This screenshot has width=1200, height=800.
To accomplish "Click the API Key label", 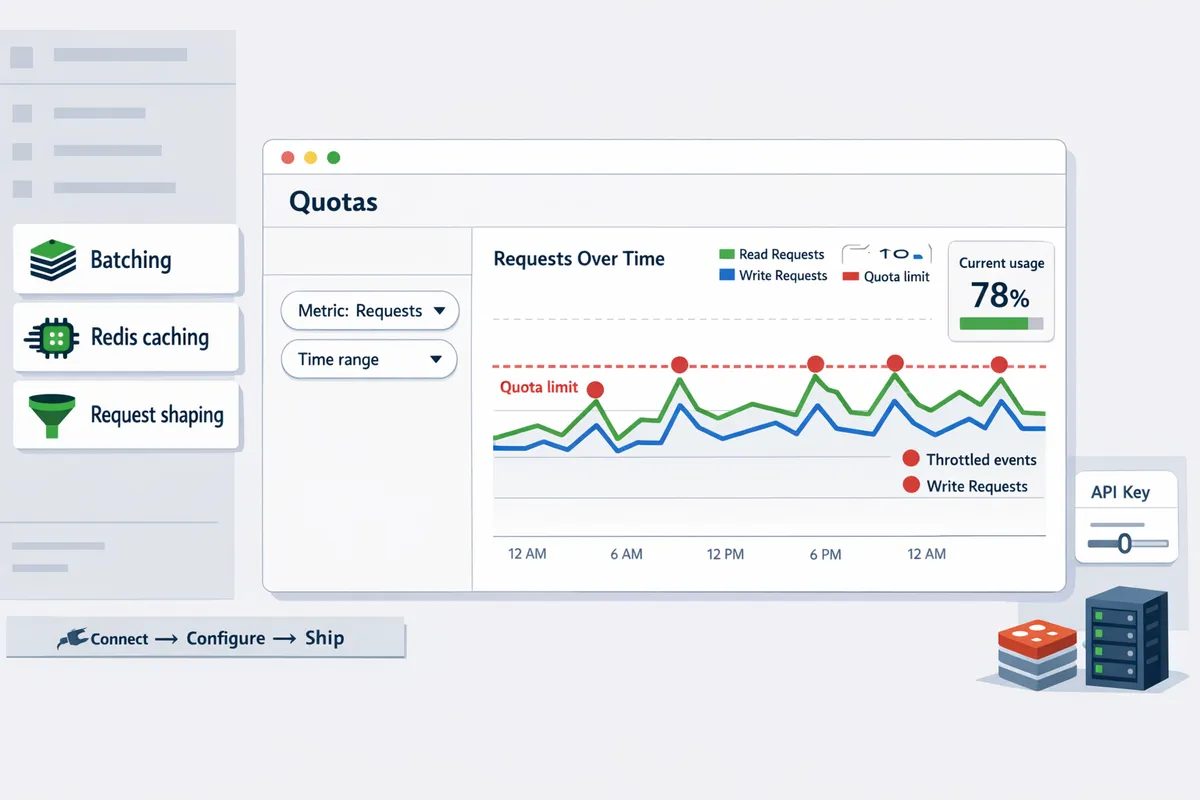I will tap(1120, 492).
